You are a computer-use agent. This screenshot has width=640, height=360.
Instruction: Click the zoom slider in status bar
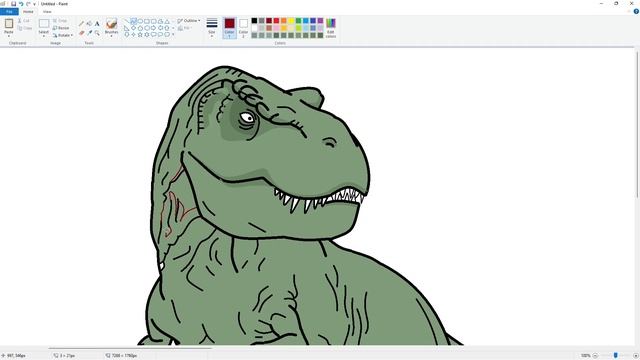(x=616, y=356)
